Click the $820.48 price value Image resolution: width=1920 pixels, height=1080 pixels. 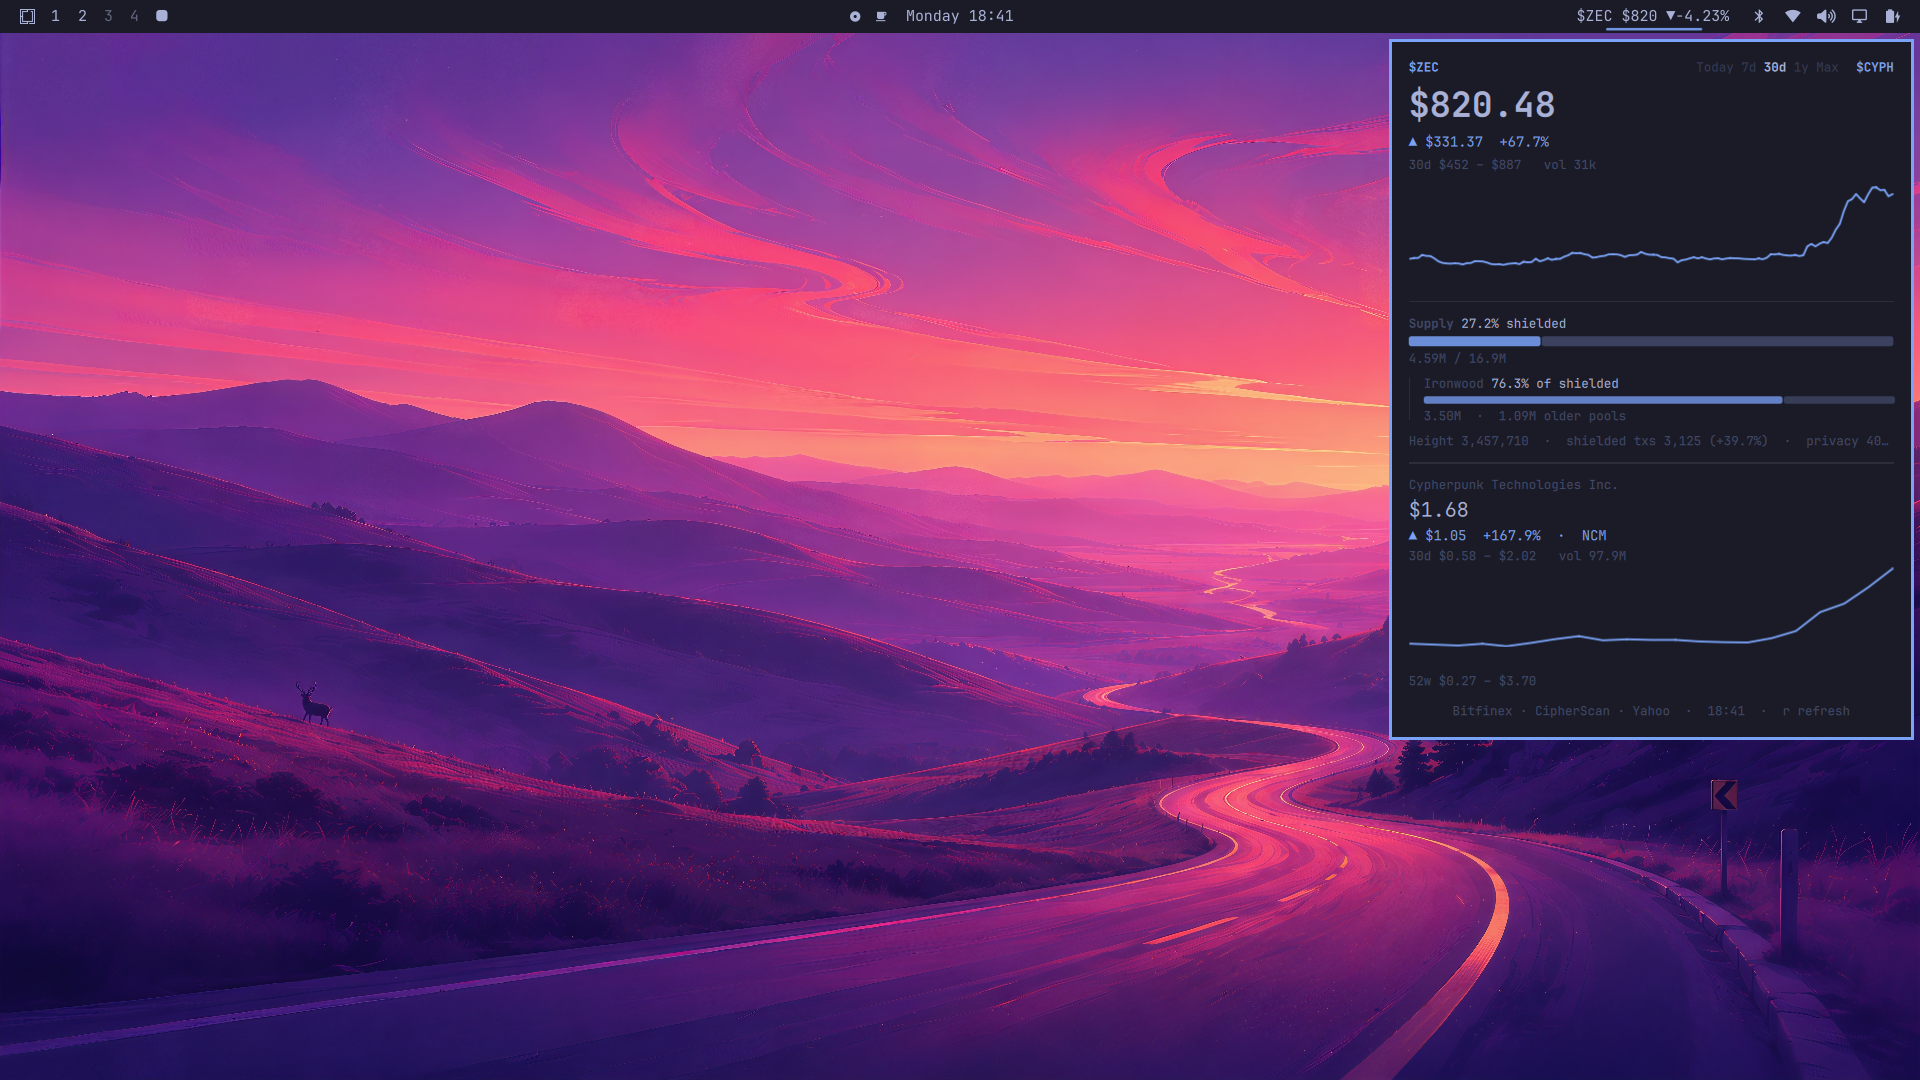point(1481,105)
